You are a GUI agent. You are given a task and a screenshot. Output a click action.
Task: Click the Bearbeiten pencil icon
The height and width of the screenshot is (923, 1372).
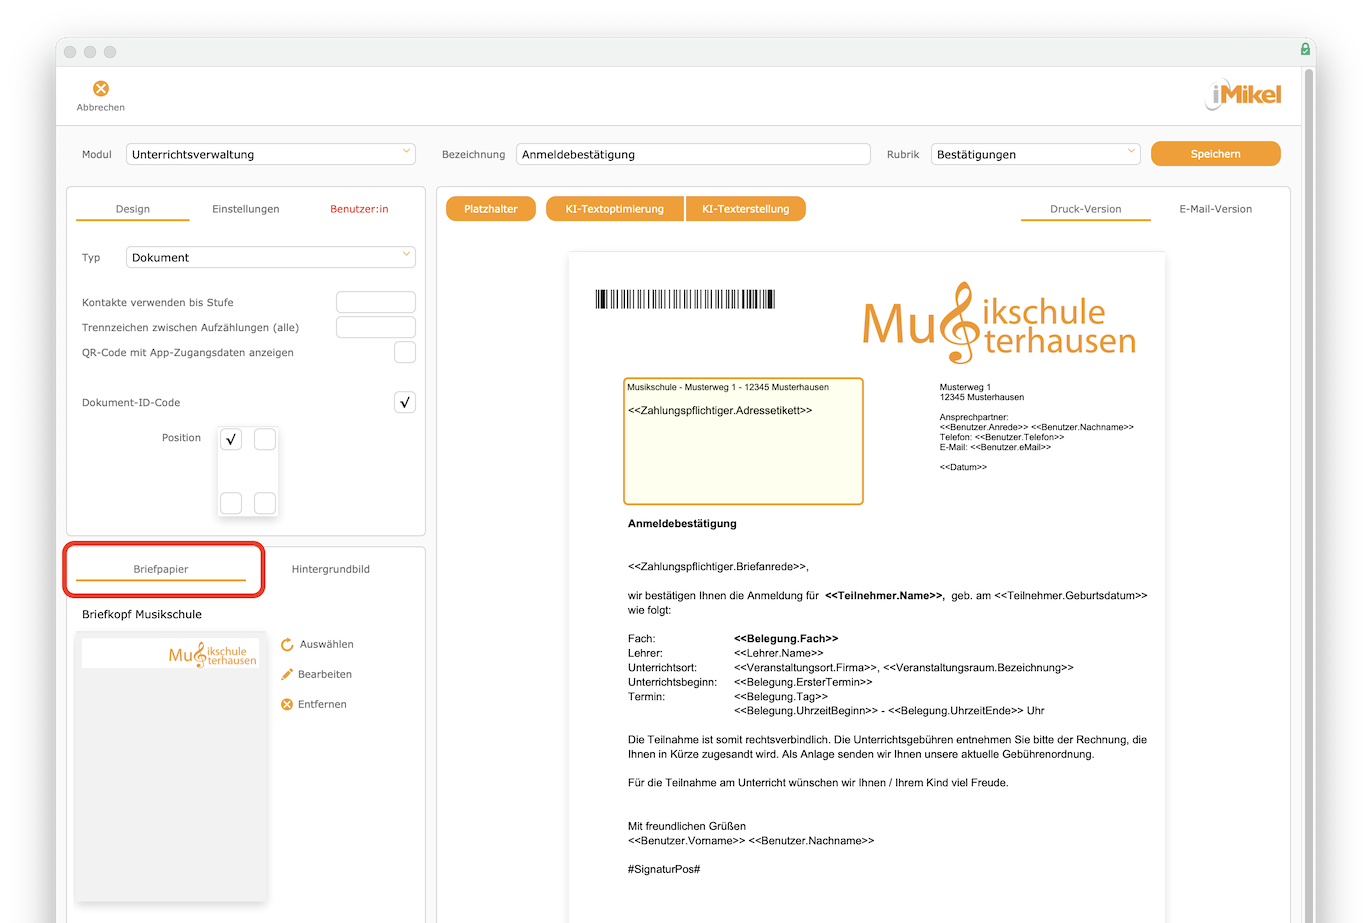[287, 675]
